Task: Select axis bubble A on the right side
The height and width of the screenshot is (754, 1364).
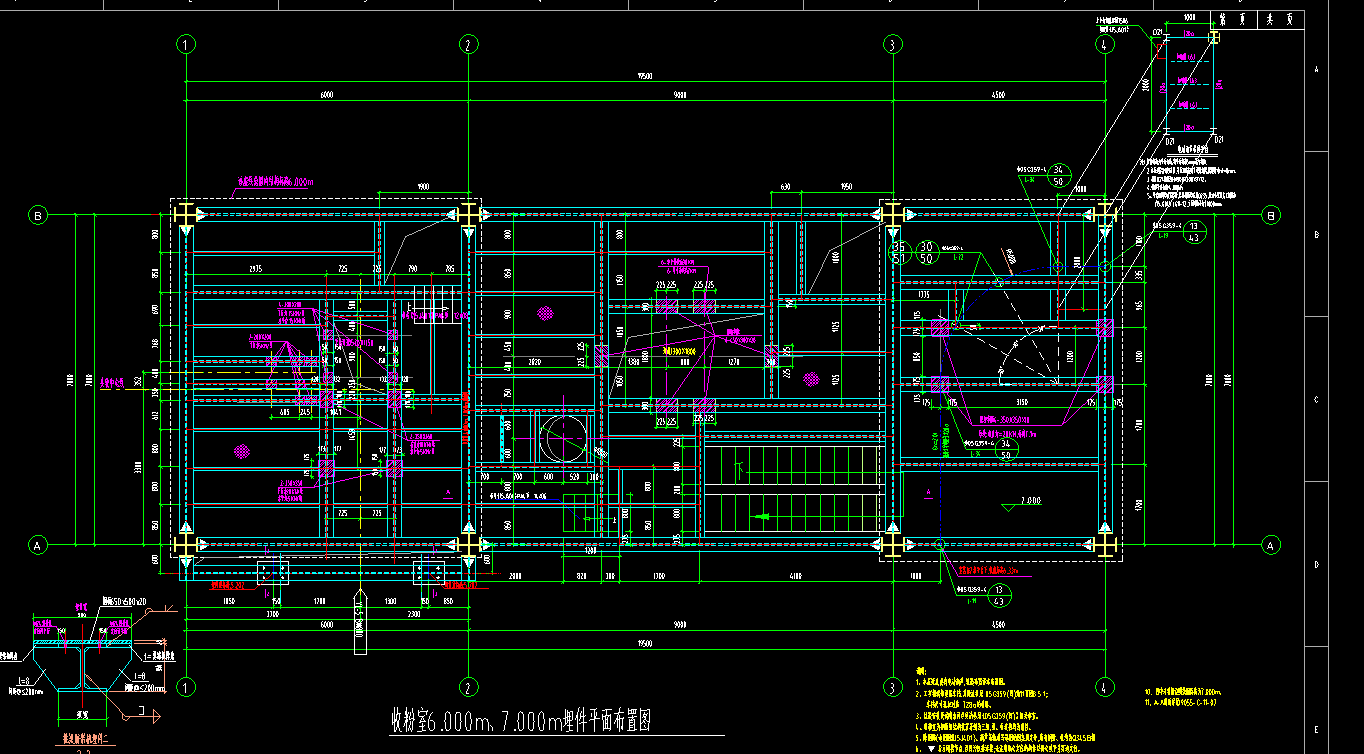Action: pyautogui.click(x=1271, y=545)
